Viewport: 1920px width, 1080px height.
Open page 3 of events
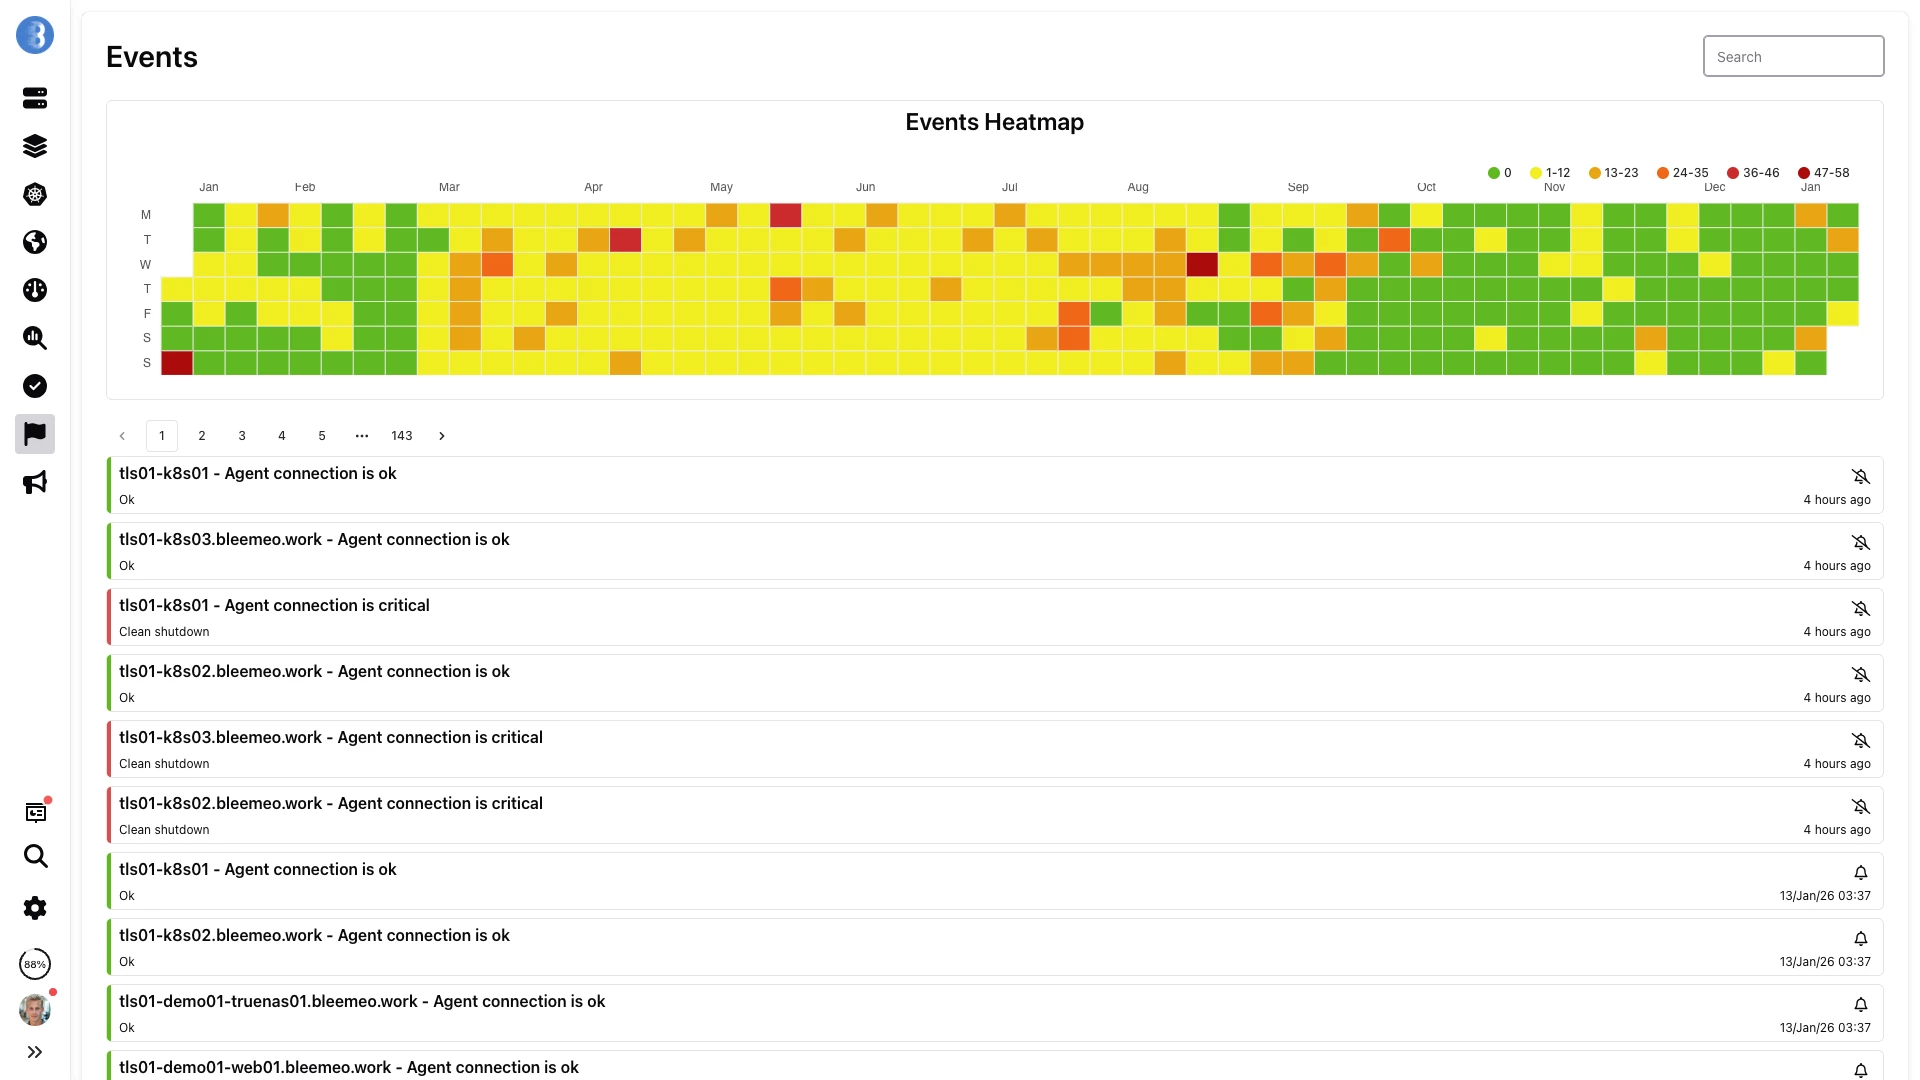coord(241,436)
